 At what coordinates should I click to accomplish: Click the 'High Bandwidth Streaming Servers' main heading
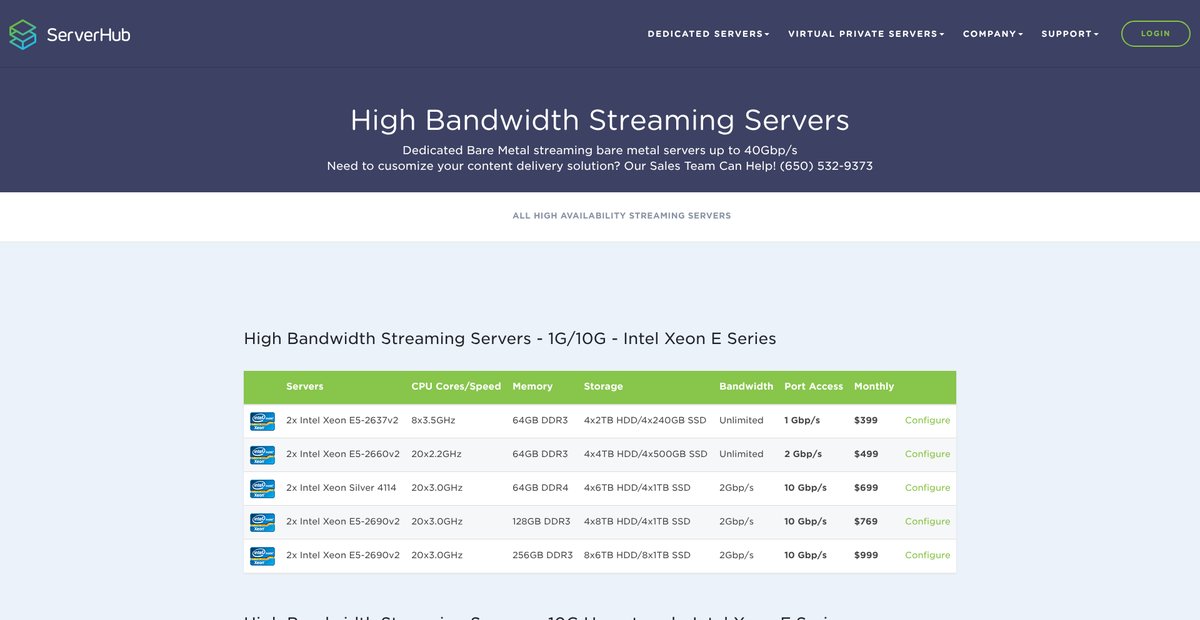pyautogui.click(x=600, y=120)
